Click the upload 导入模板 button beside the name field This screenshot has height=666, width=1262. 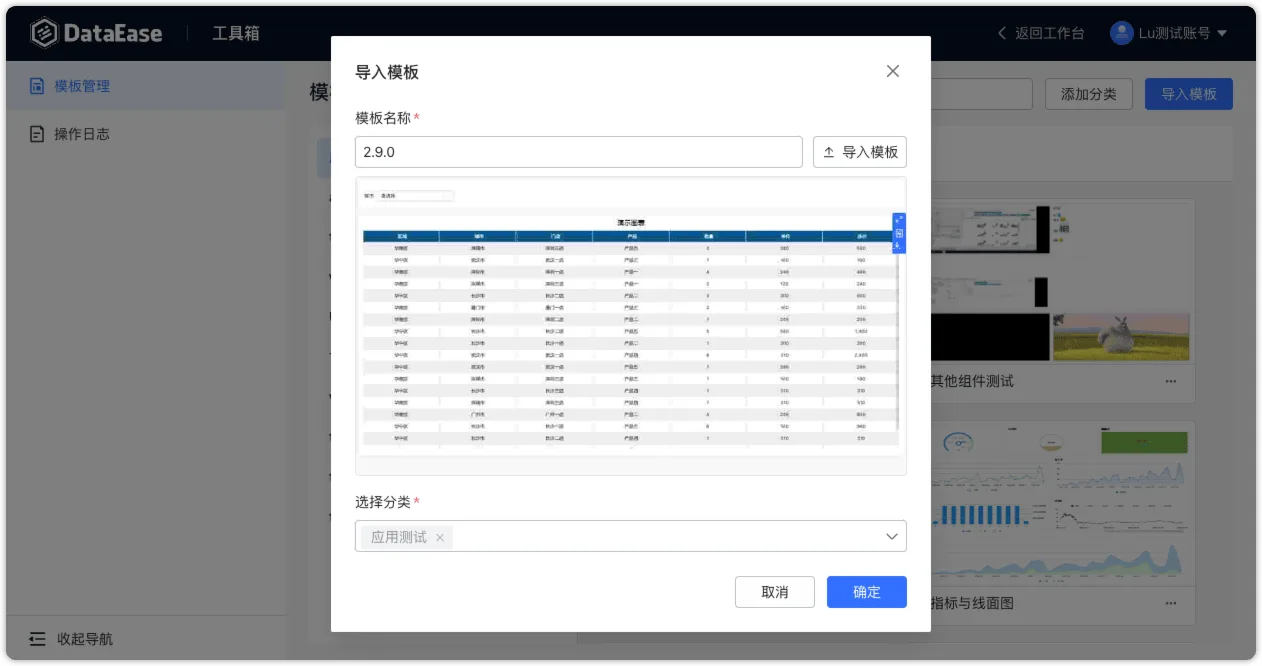click(x=860, y=152)
